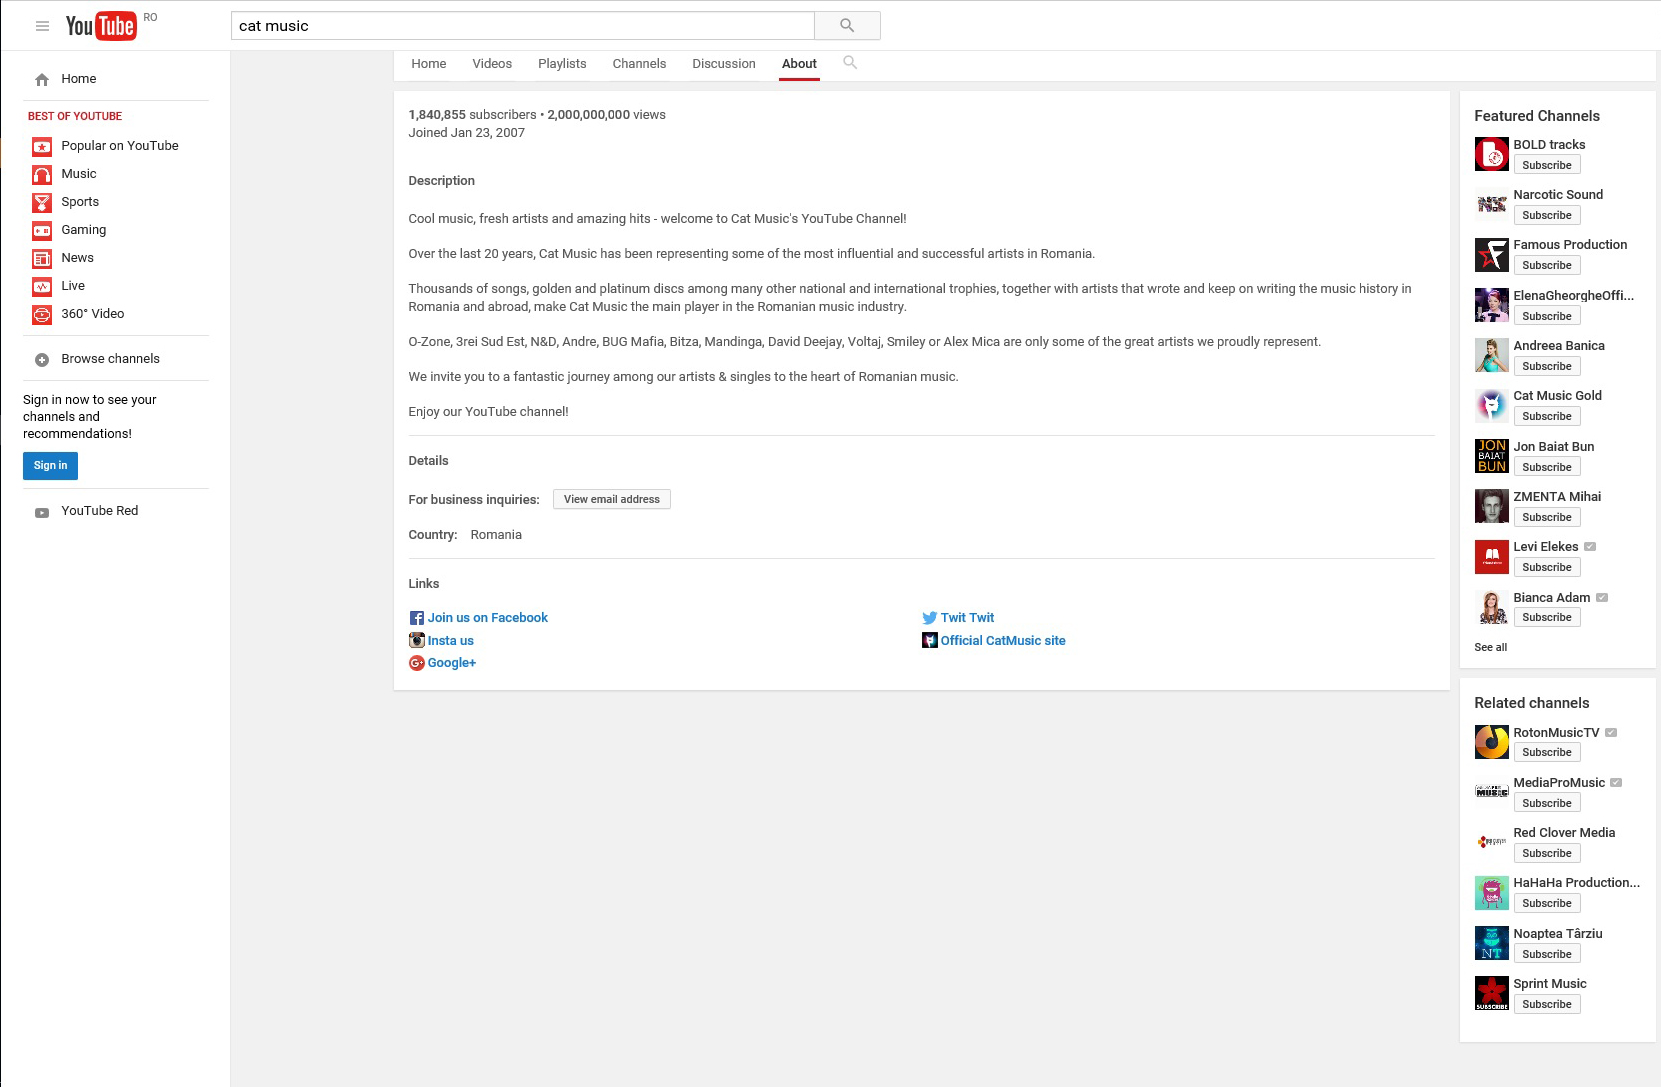Click the Instagram icon link
The height and width of the screenshot is (1087, 1661).
tap(417, 640)
